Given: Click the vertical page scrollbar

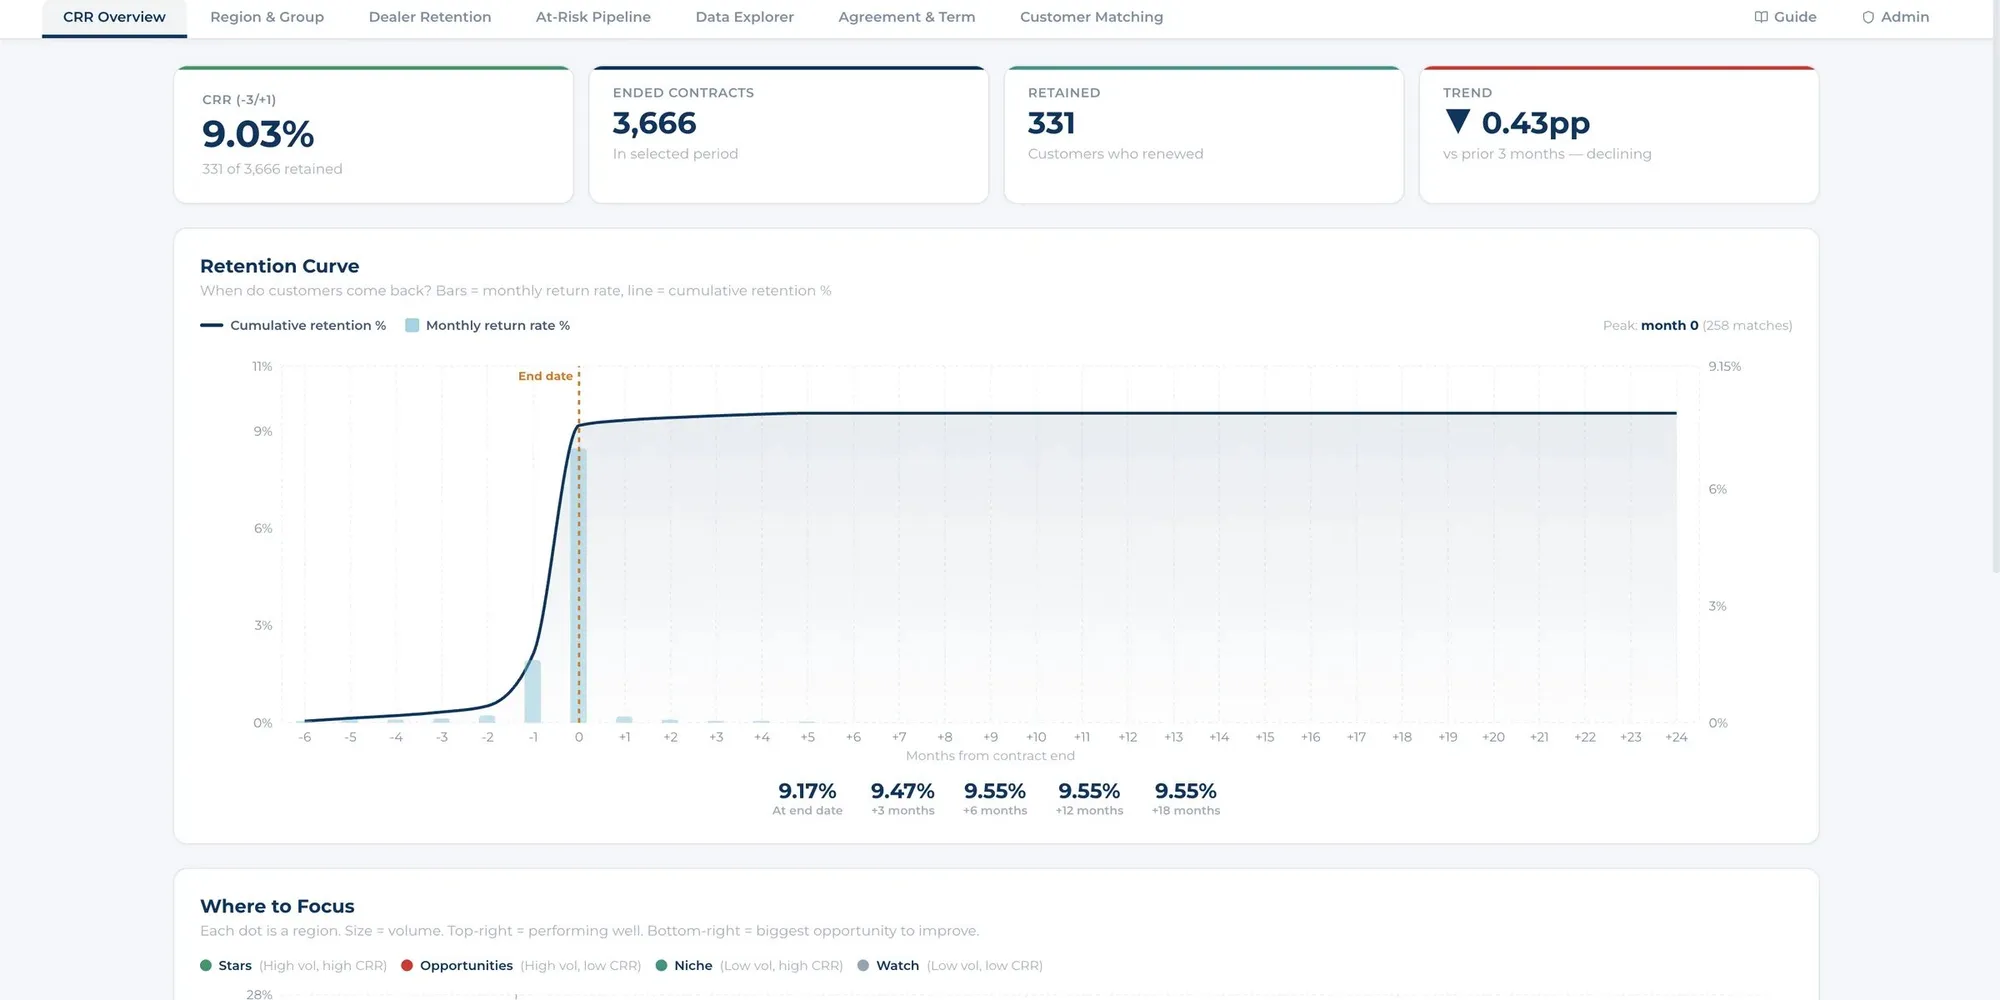Looking at the screenshot, I should [1996, 286].
